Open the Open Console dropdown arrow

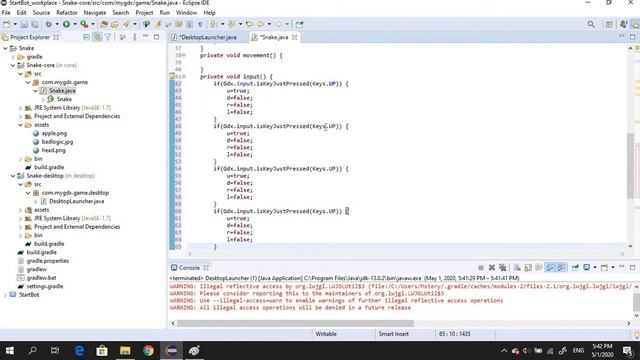coord(613,268)
